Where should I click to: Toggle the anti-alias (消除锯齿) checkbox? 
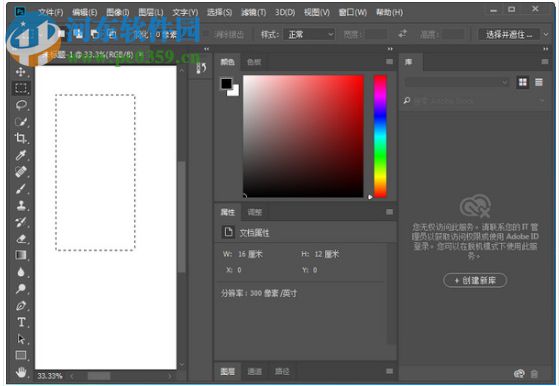206,35
